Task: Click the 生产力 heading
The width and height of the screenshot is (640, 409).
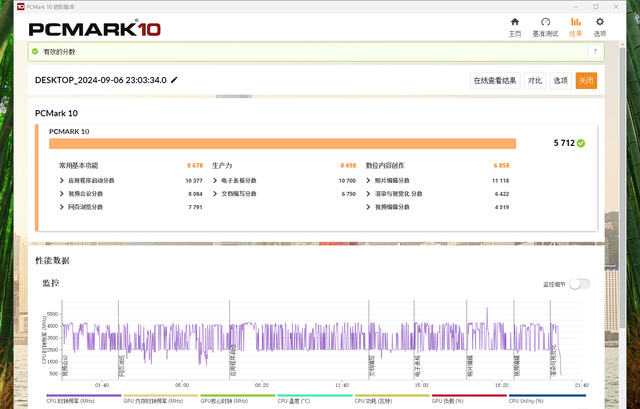Action: tap(222, 165)
